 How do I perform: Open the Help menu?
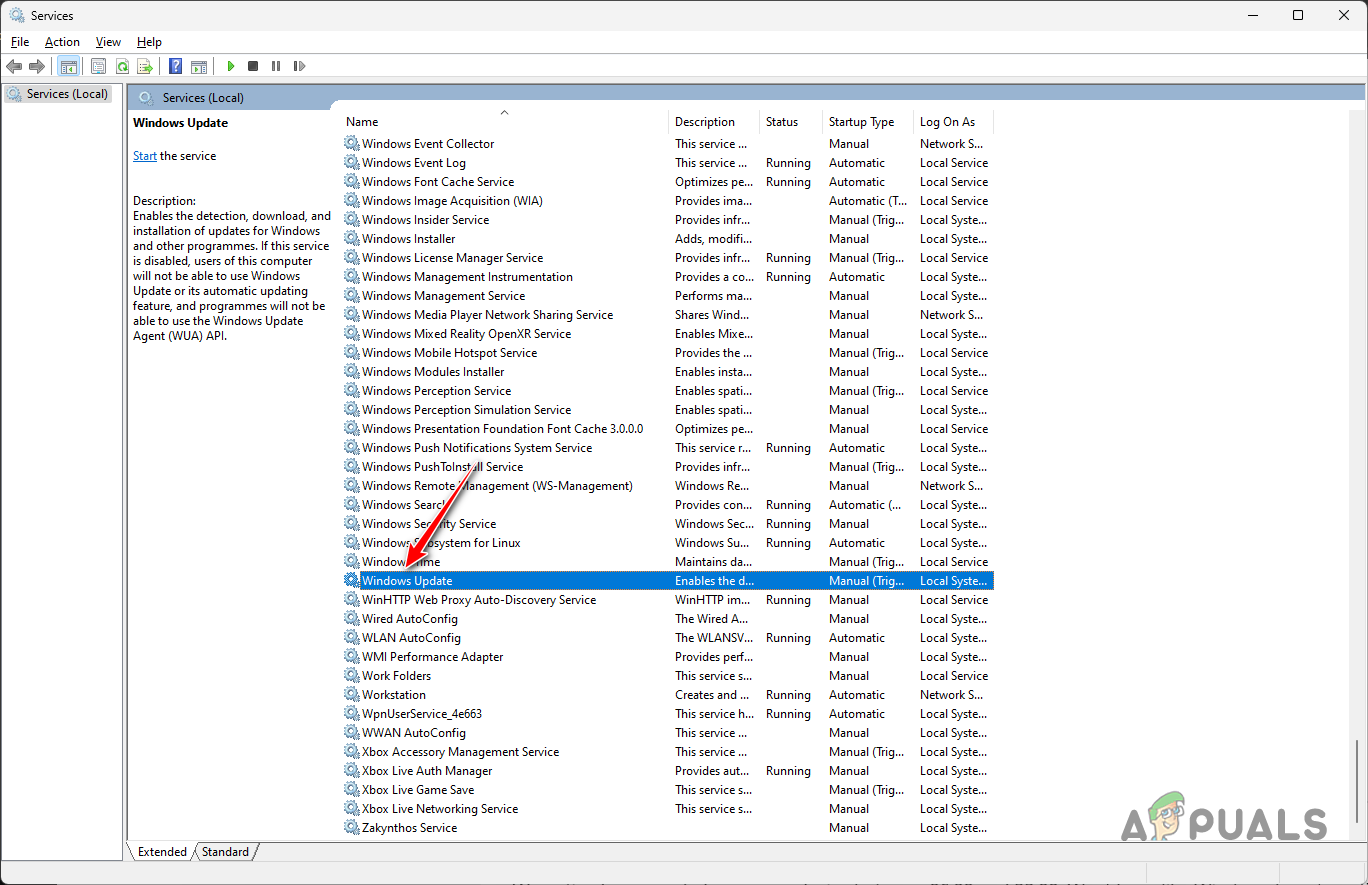coord(149,42)
